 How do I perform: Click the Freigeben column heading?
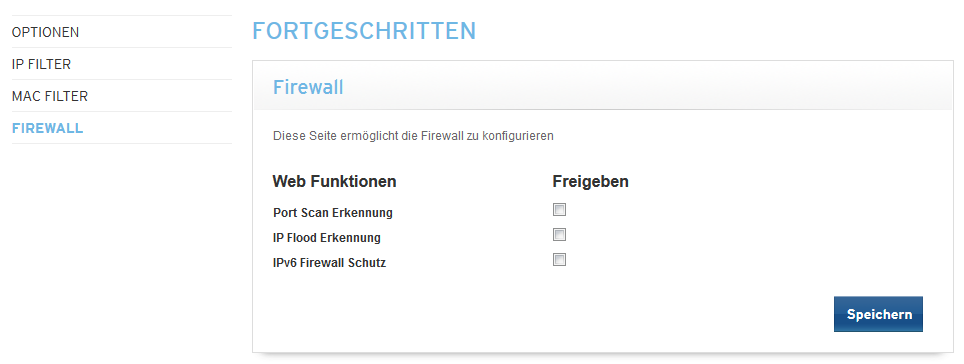pos(590,182)
